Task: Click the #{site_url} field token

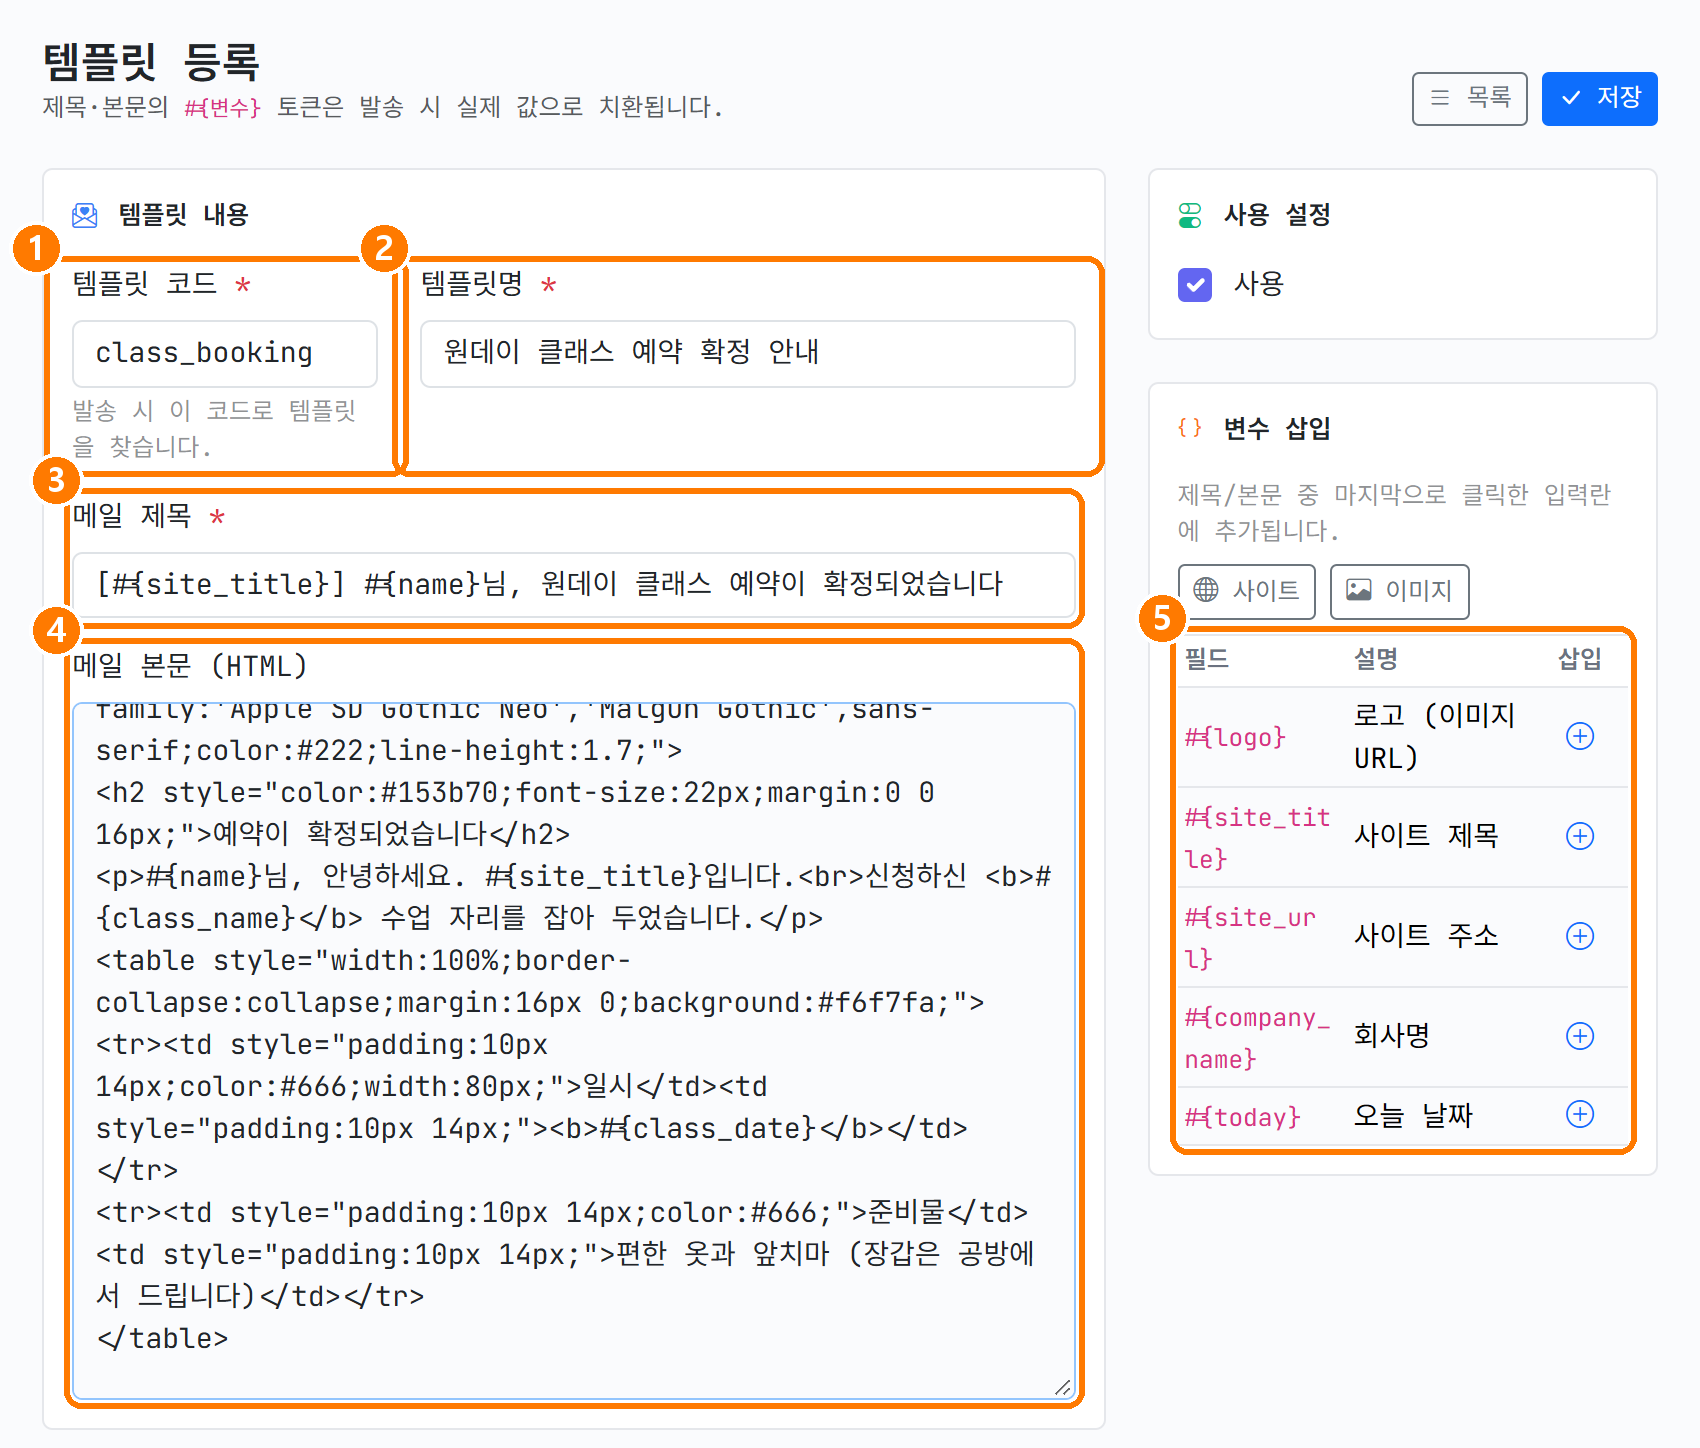Action: point(1250,938)
